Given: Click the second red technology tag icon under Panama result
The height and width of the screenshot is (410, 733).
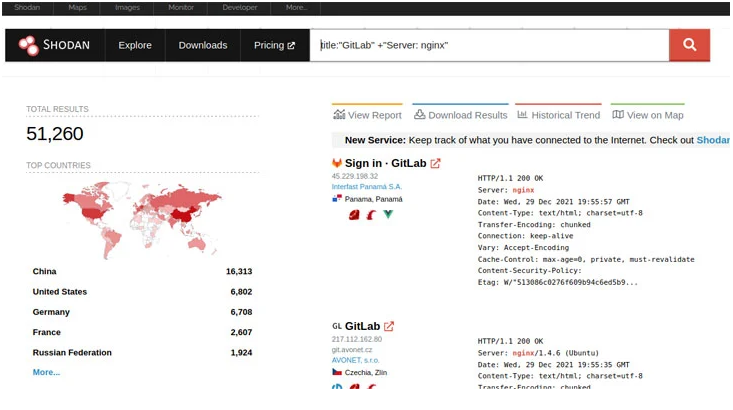Looking at the screenshot, I should pos(371,215).
